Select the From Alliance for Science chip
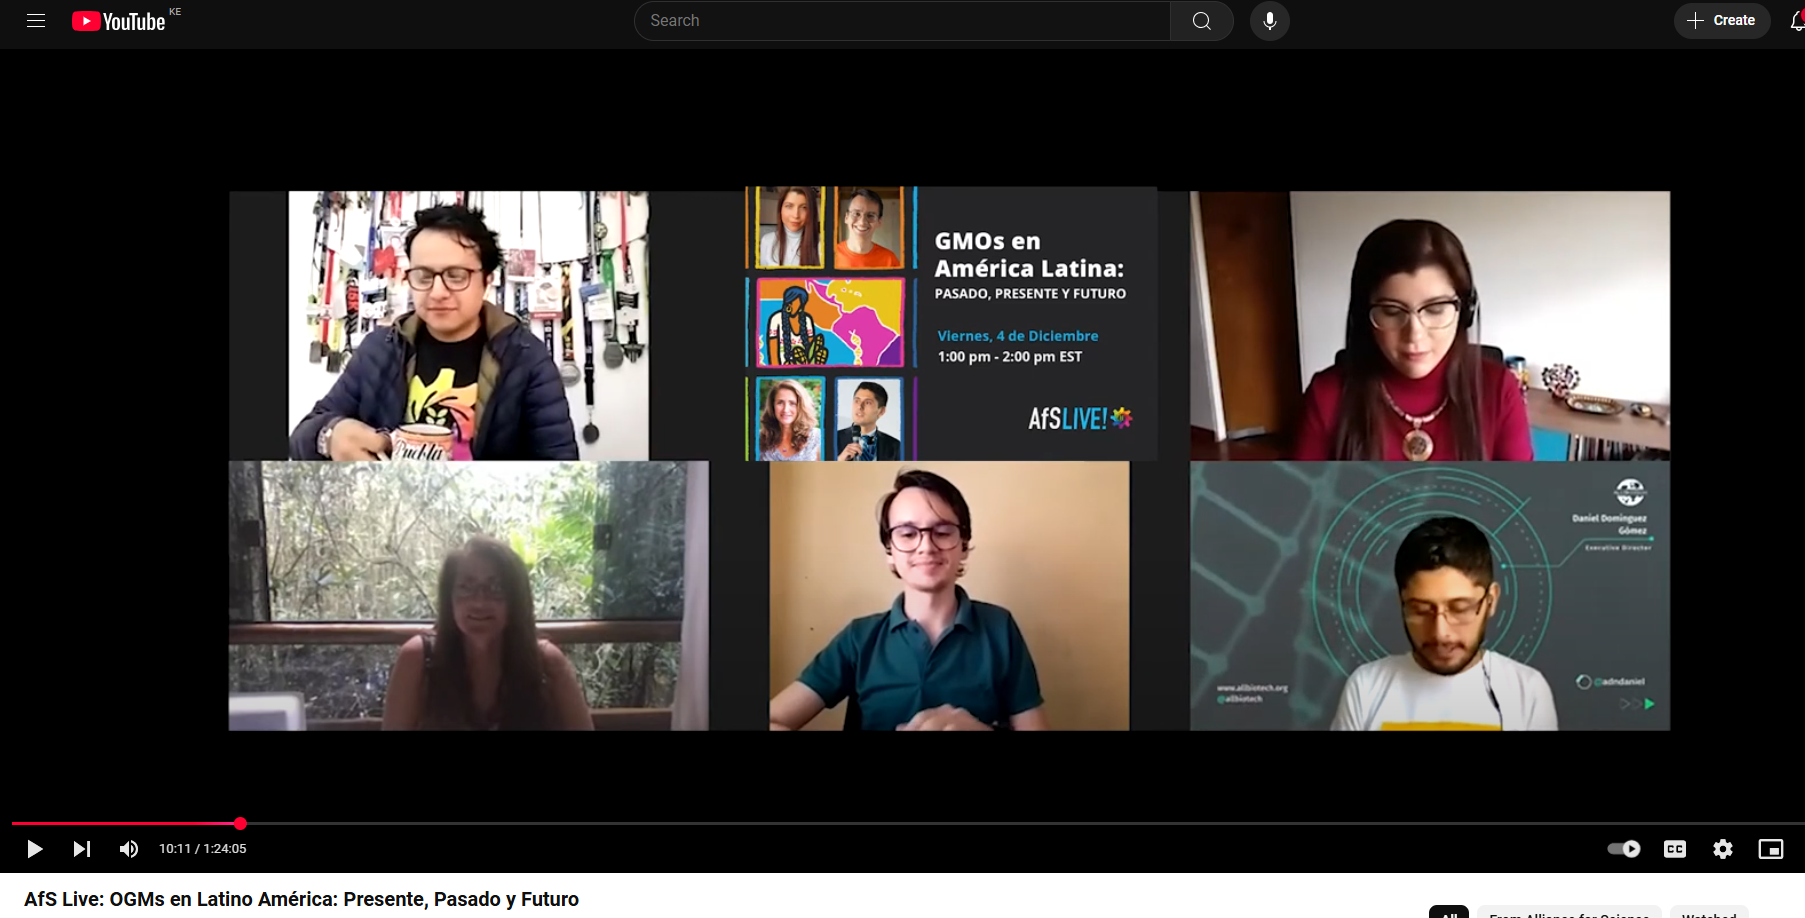1805x918 pixels. 1569,913
